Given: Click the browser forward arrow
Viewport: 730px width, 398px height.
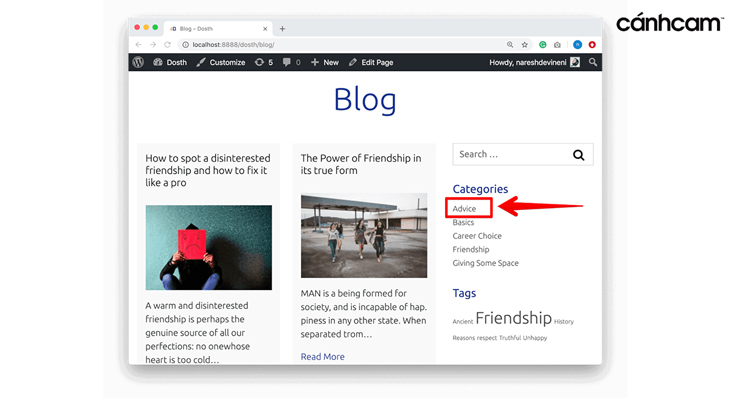Looking at the screenshot, I should pos(153,45).
